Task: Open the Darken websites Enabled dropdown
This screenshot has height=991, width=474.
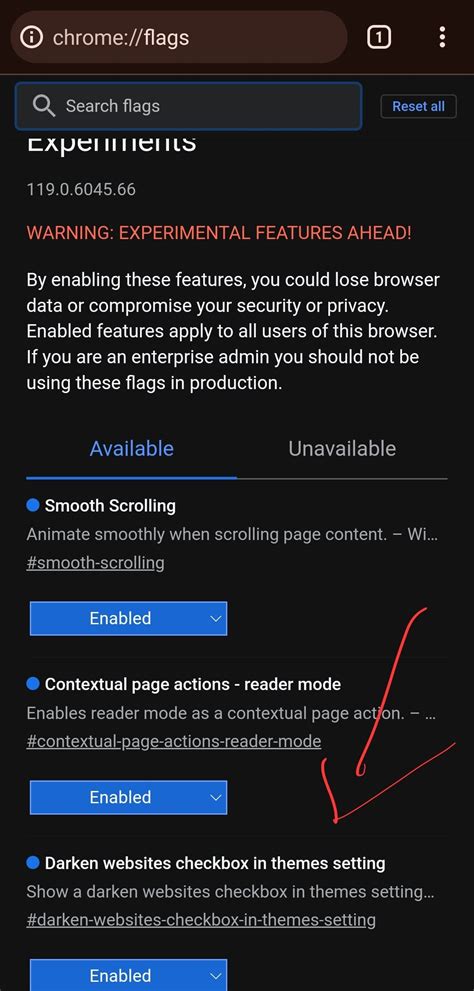Action: coord(128,975)
